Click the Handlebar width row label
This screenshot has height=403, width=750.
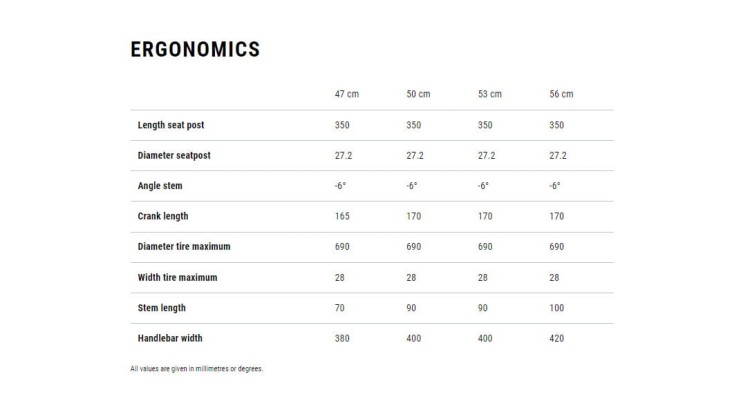pyautogui.click(x=170, y=338)
